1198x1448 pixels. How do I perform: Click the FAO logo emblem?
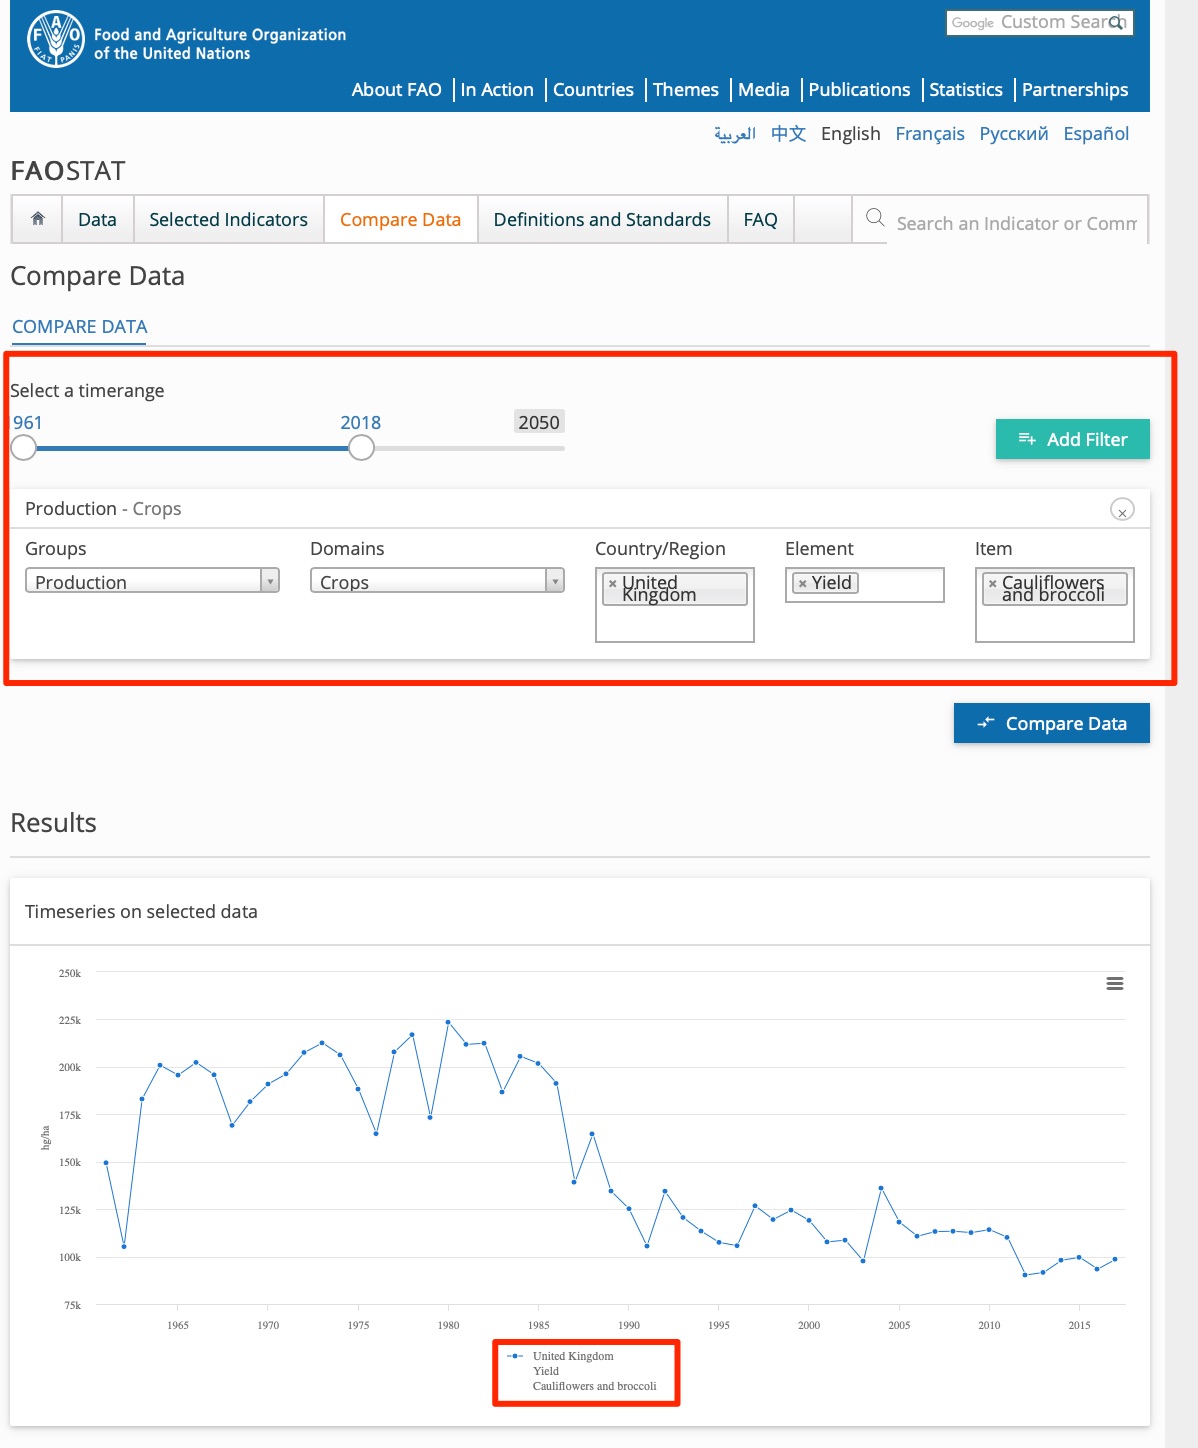55,39
